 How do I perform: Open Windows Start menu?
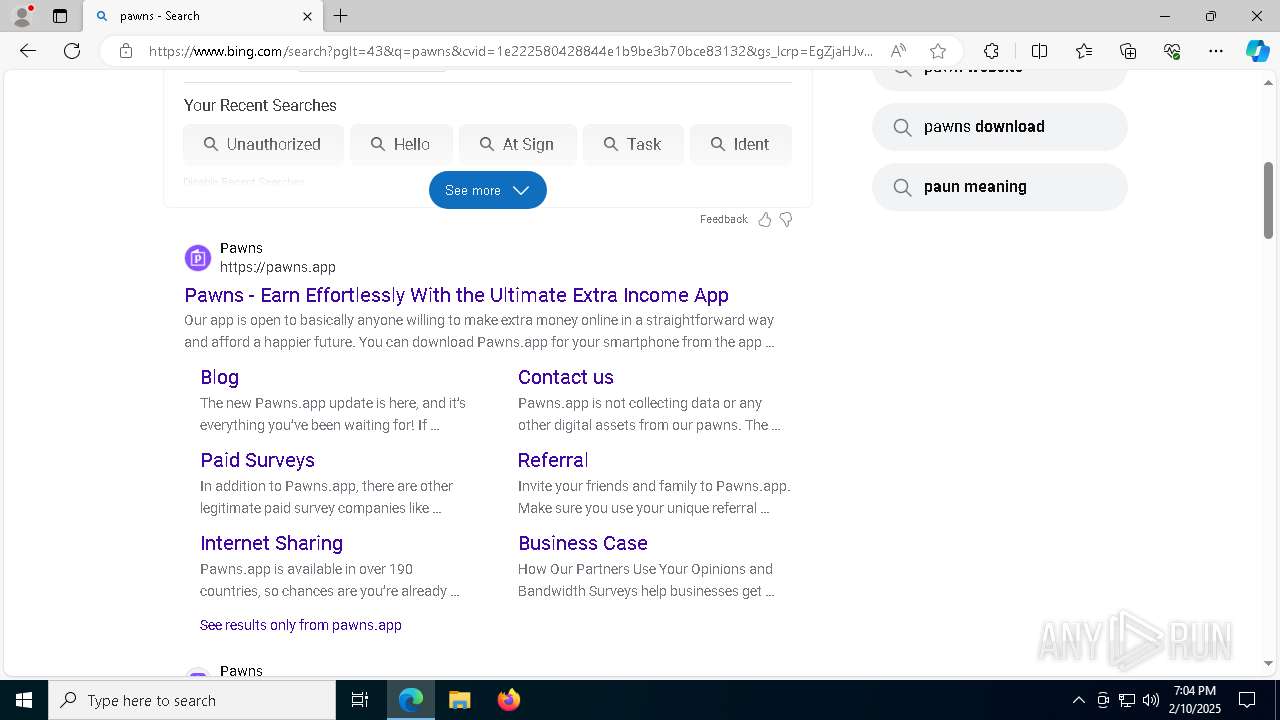pos(24,700)
